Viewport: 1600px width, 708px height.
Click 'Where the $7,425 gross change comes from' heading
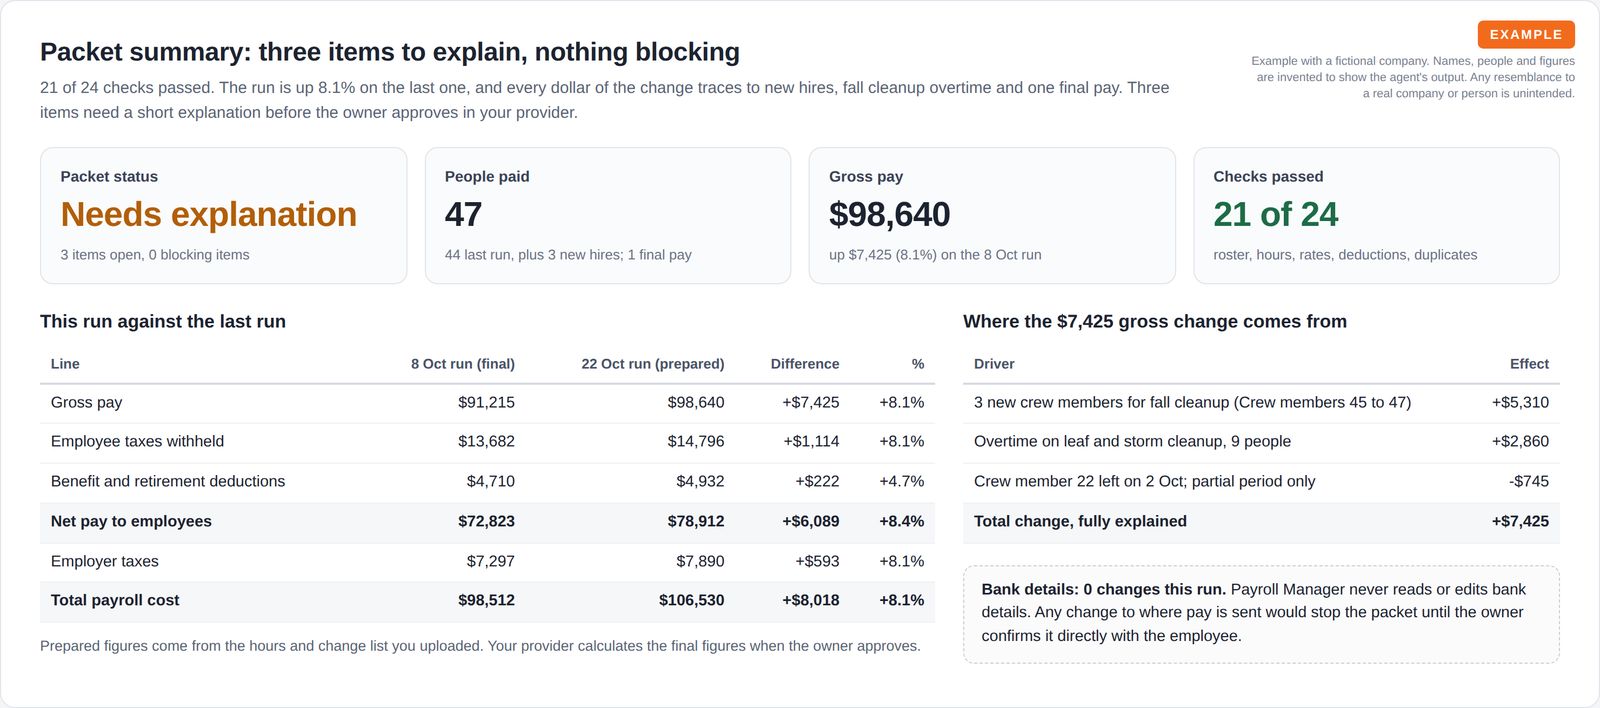[x=1155, y=321]
